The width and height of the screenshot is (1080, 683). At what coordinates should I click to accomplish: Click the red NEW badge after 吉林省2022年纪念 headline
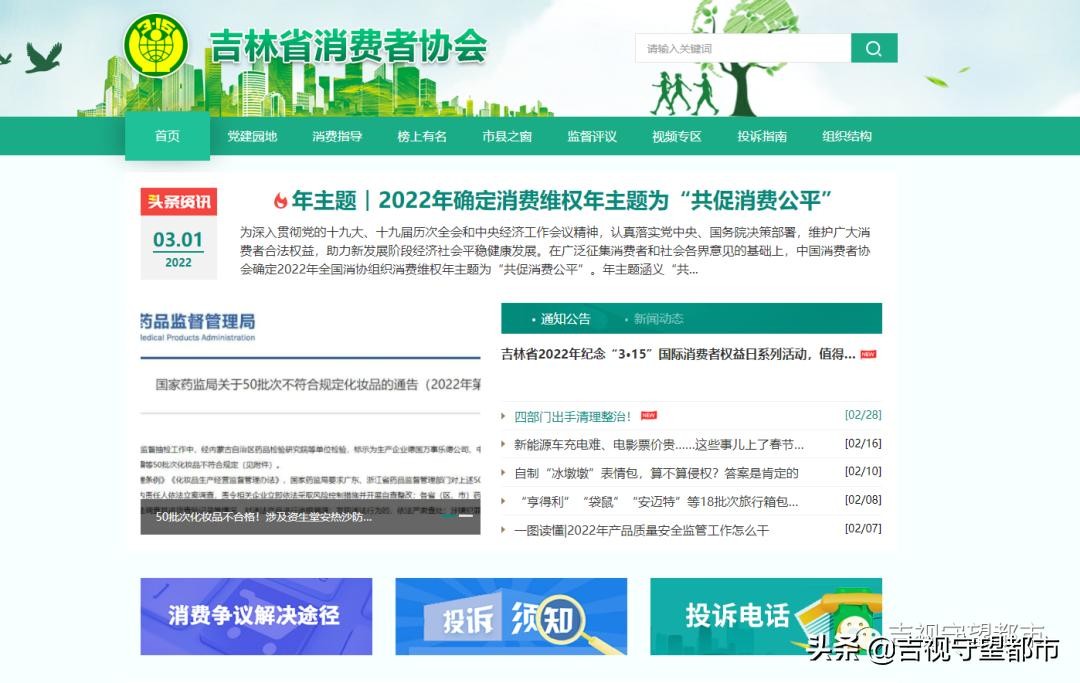[x=868, y=354]
